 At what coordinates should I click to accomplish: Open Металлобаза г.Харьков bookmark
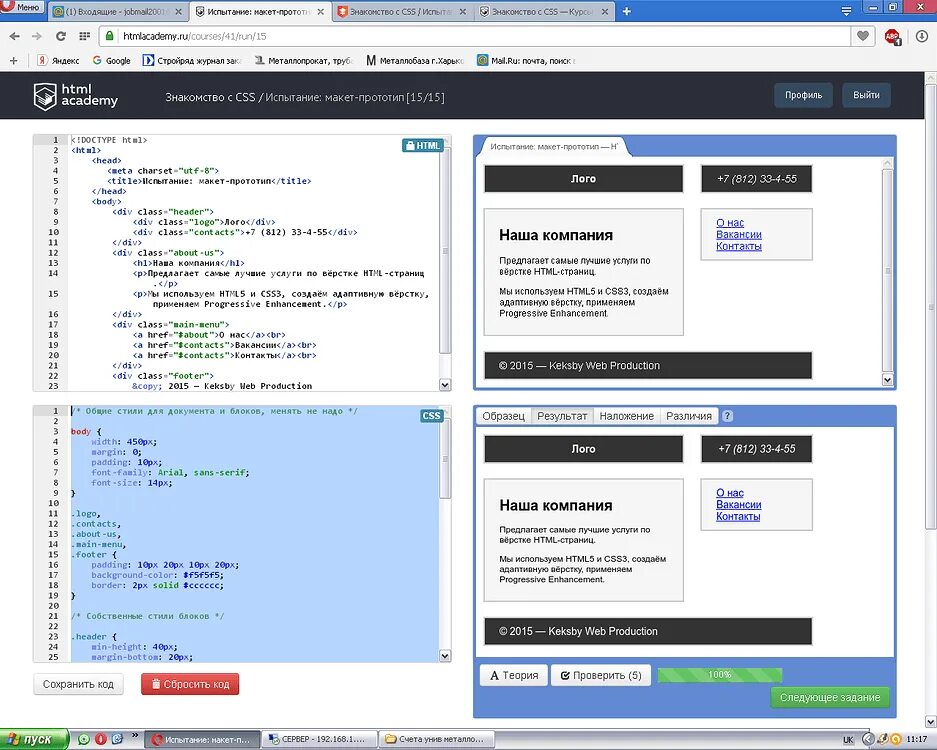click(415, 60)
